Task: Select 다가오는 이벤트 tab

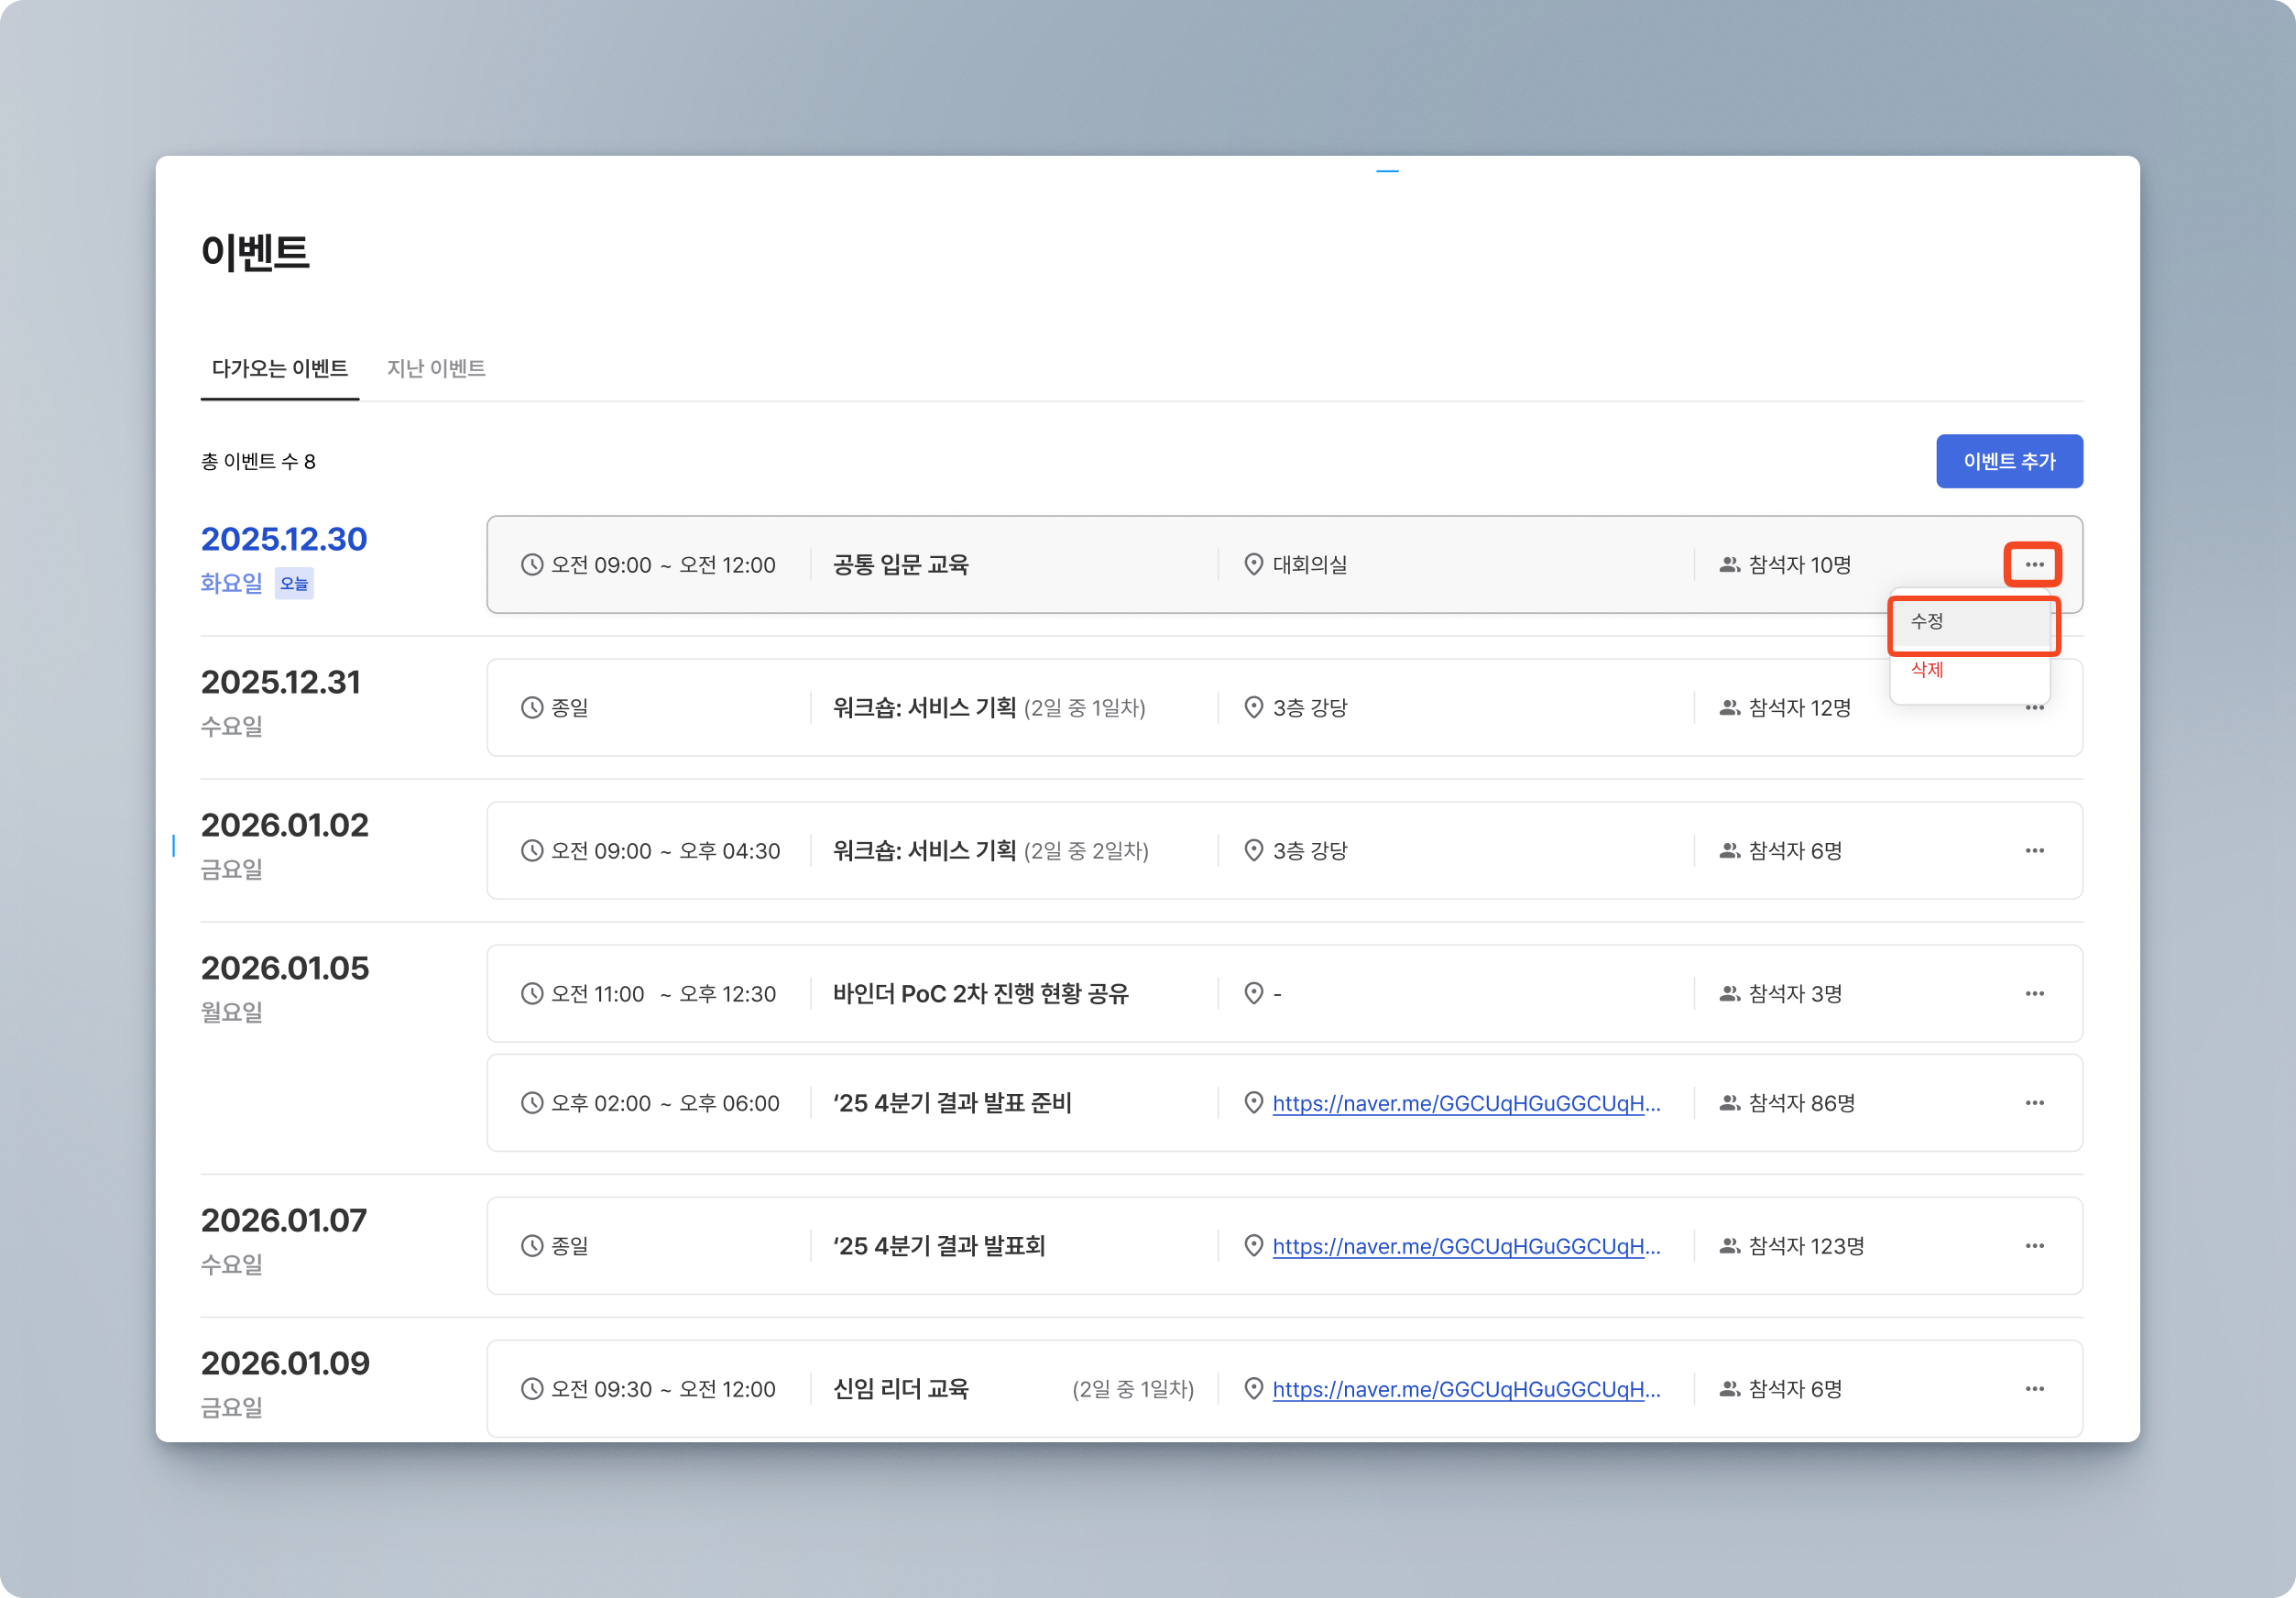Action: [x=280, y=368]
